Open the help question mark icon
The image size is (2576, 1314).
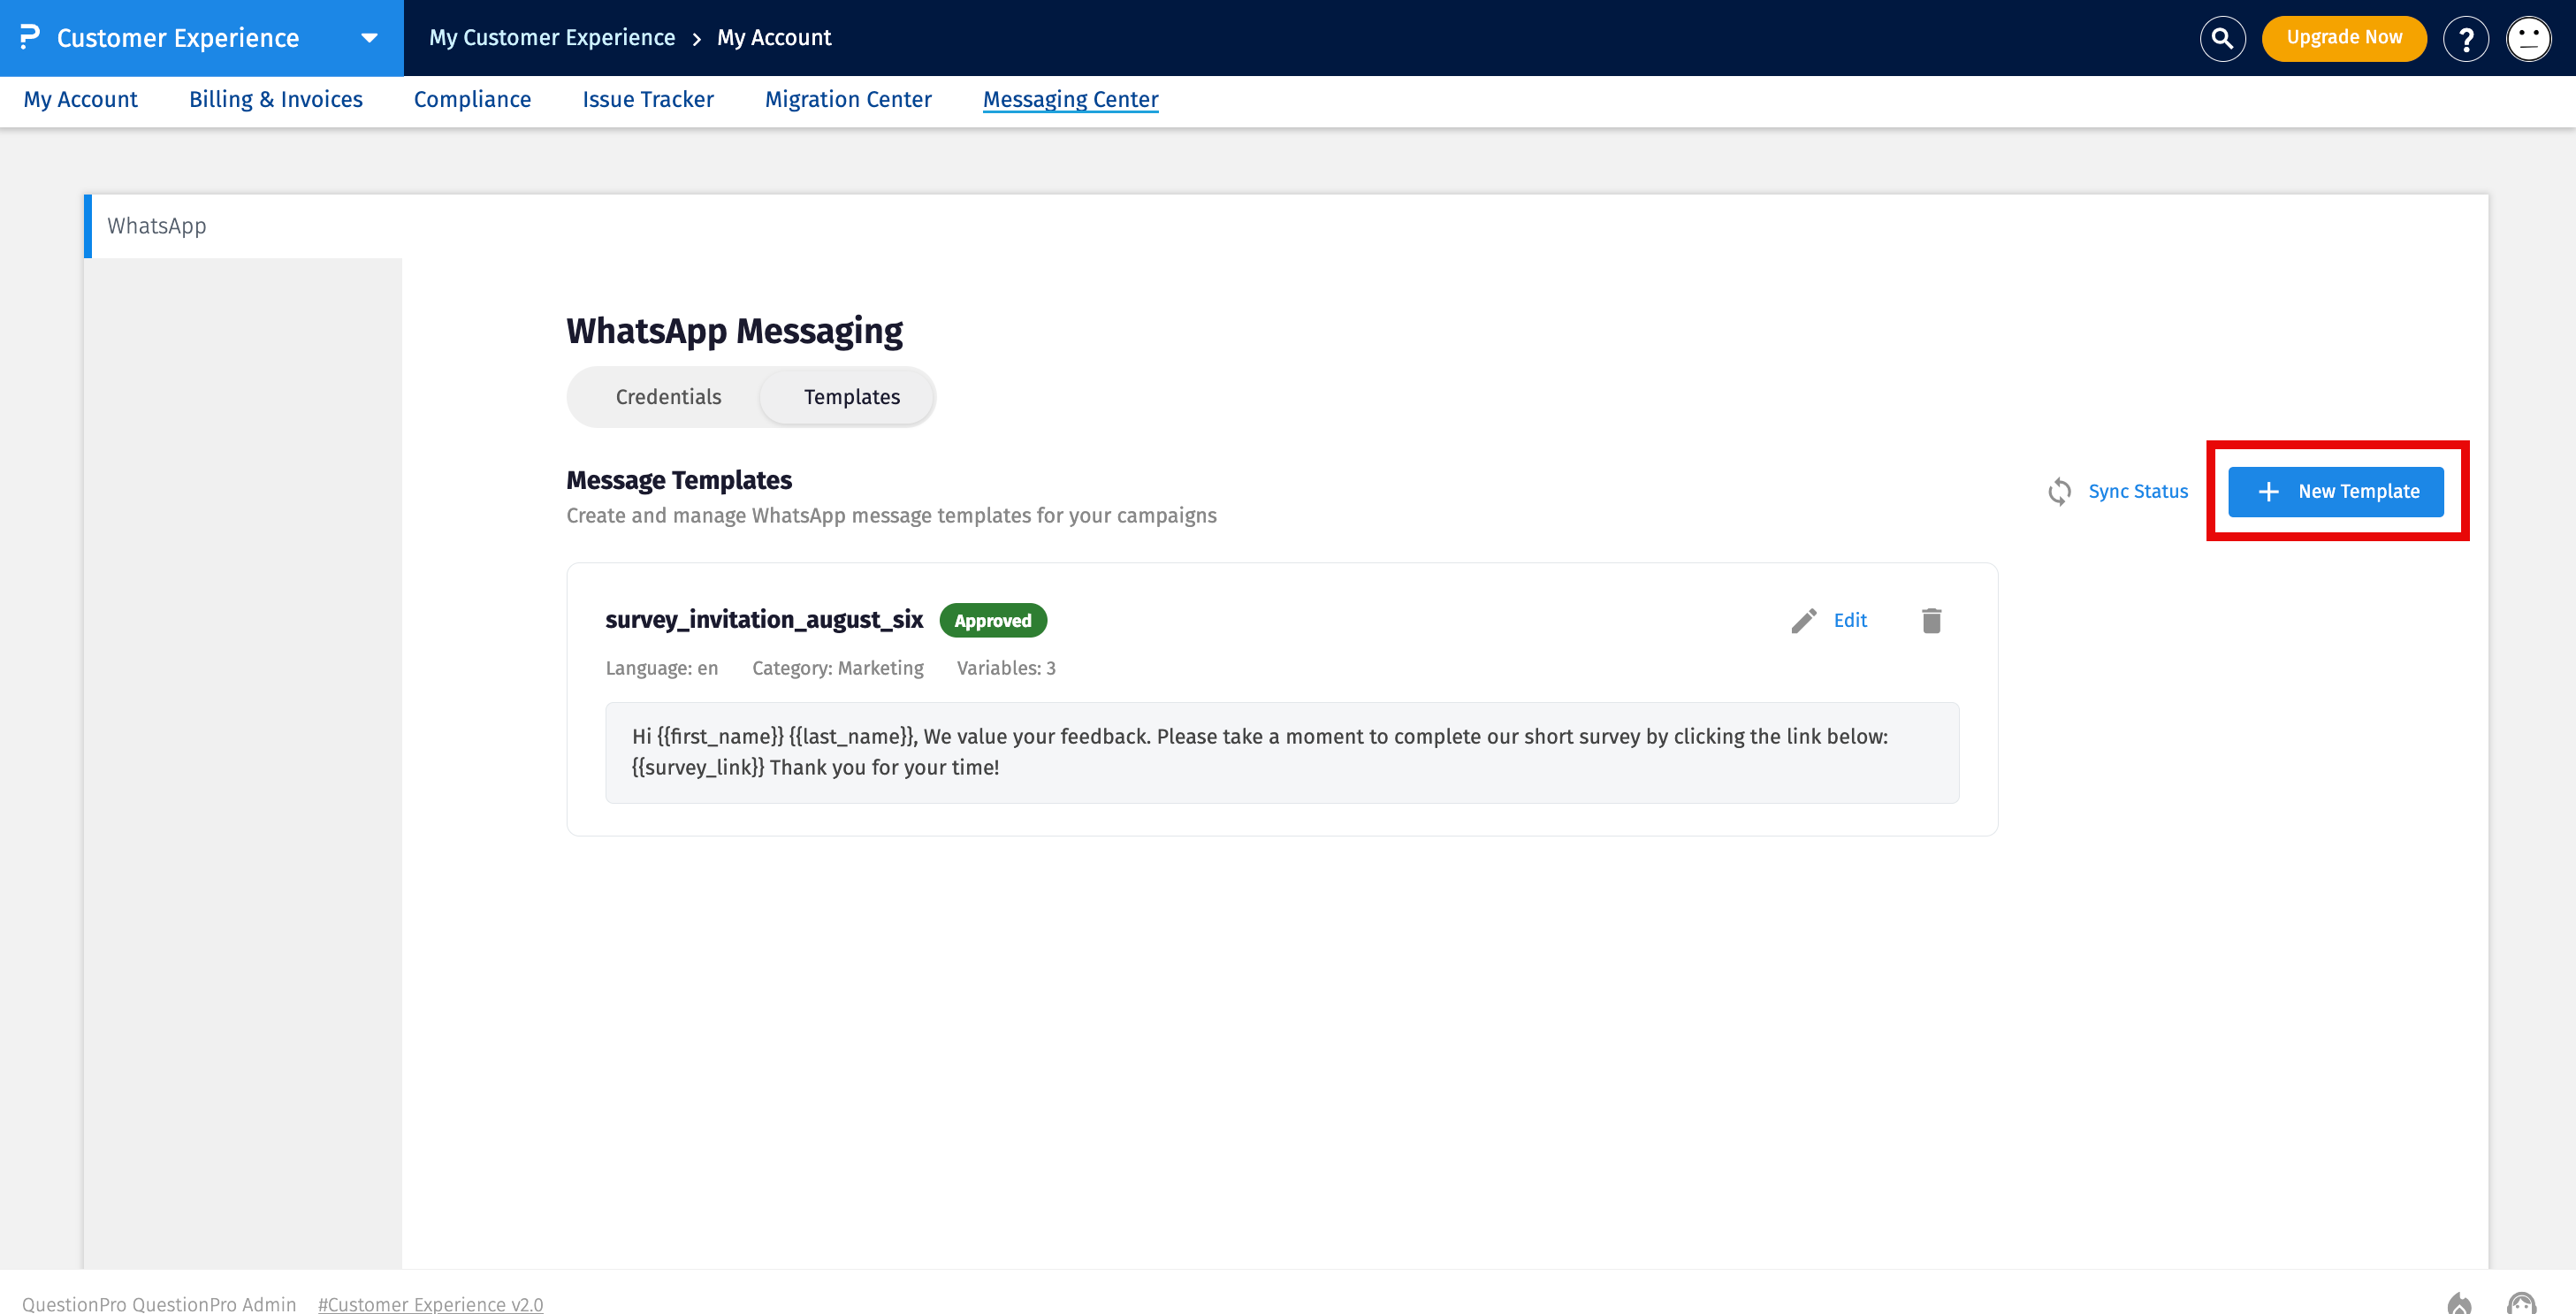[2465, 38]
